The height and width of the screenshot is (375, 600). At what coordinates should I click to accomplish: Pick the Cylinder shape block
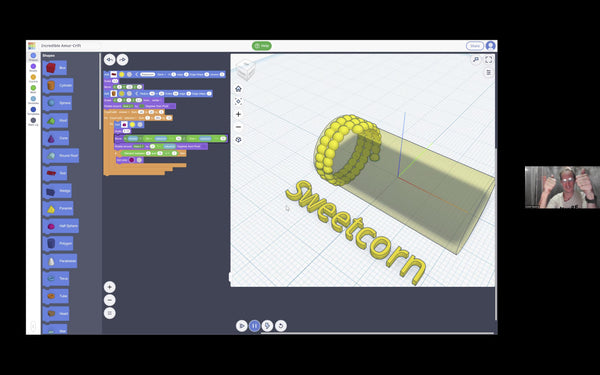[58, 85]
